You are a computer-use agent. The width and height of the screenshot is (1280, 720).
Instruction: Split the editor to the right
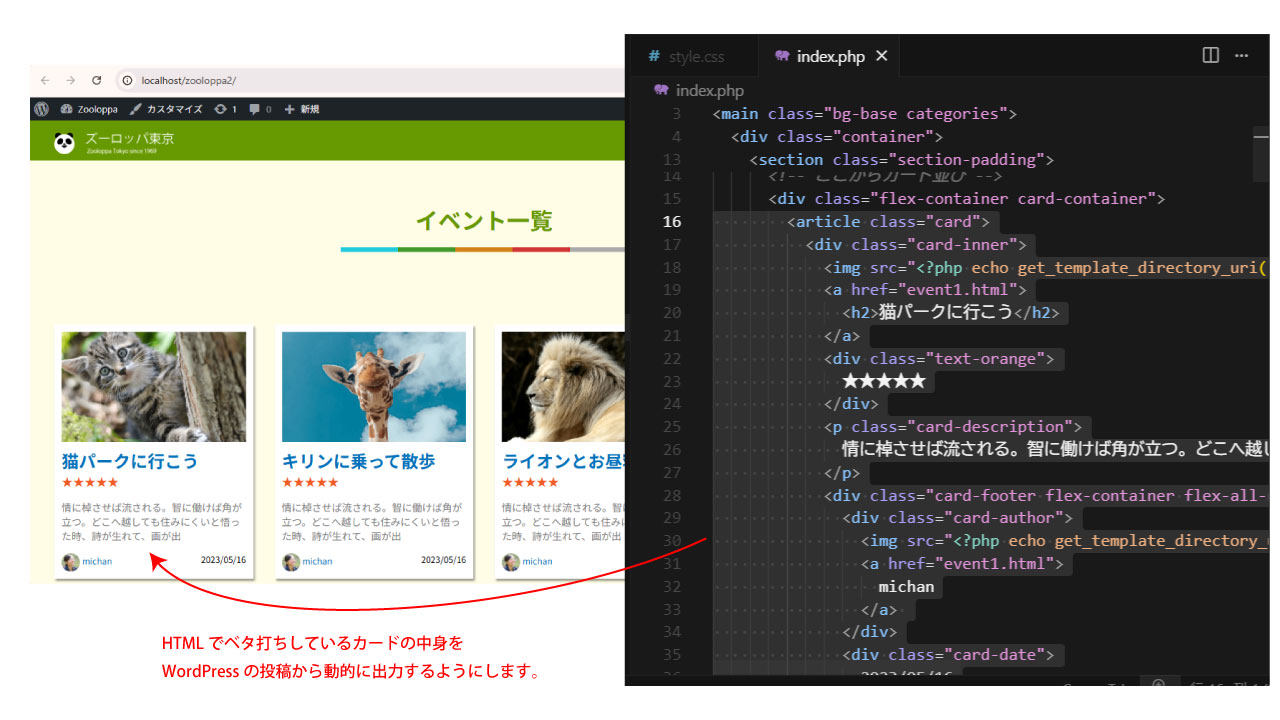coord(1210,56)
